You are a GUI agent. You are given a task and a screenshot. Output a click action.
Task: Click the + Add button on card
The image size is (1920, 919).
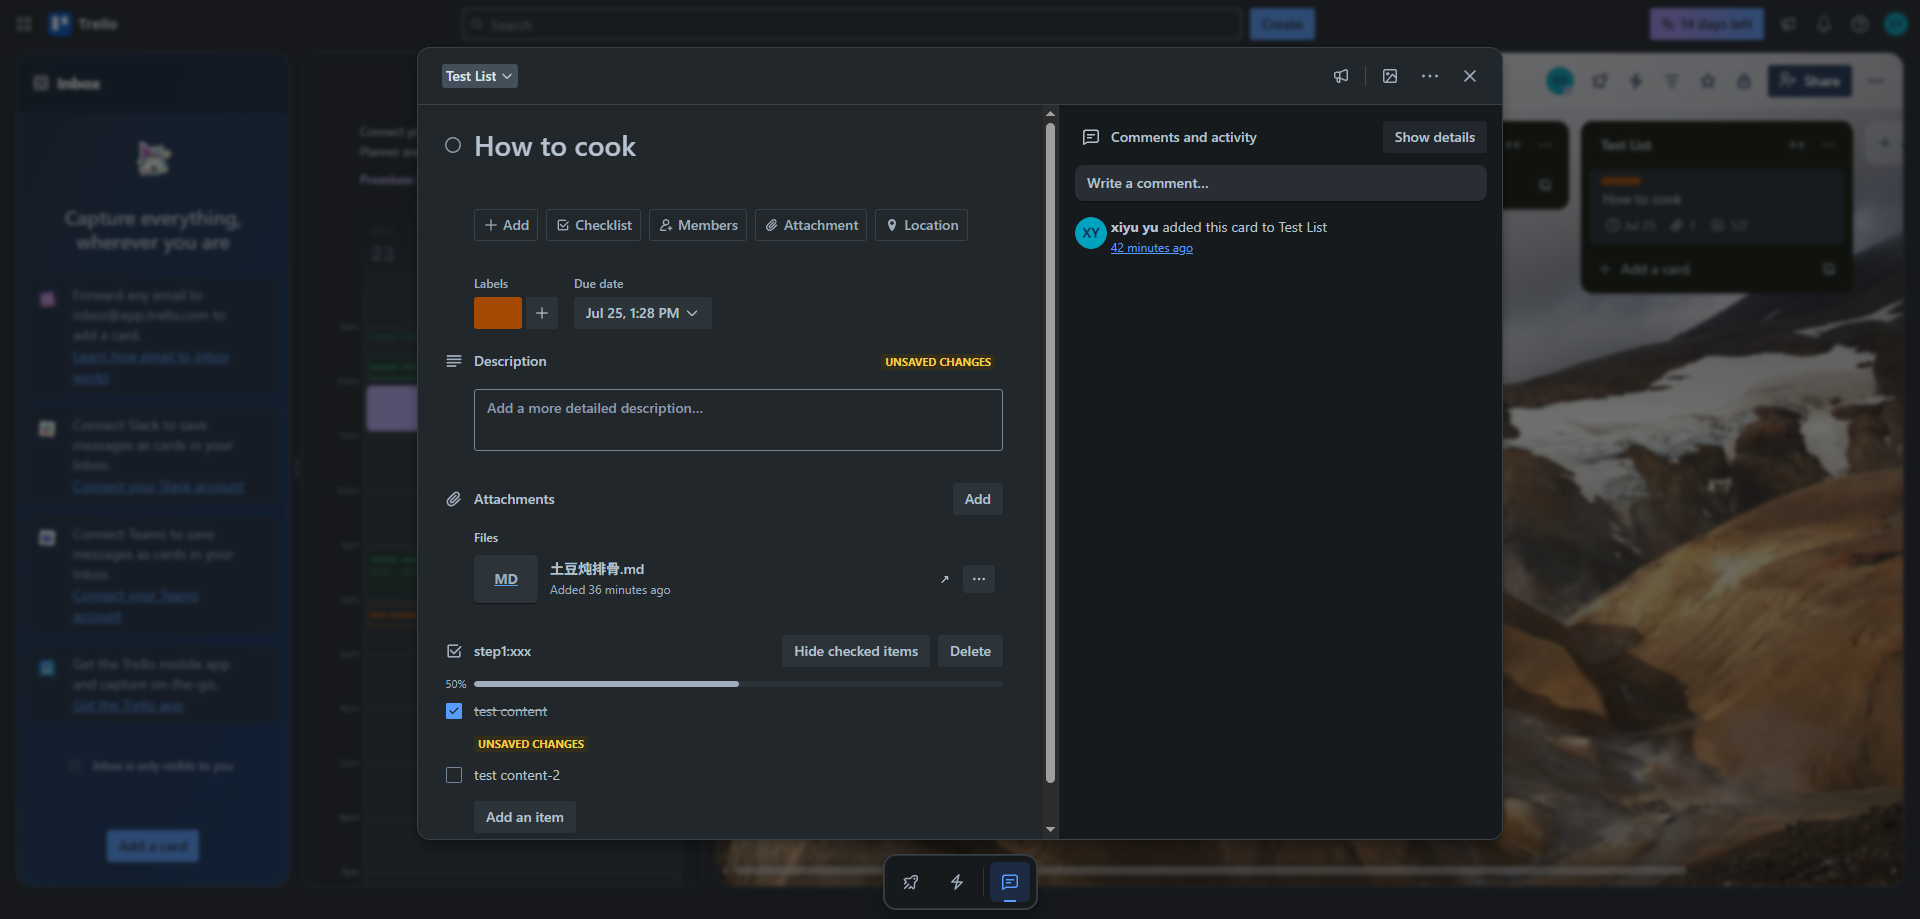506,225
